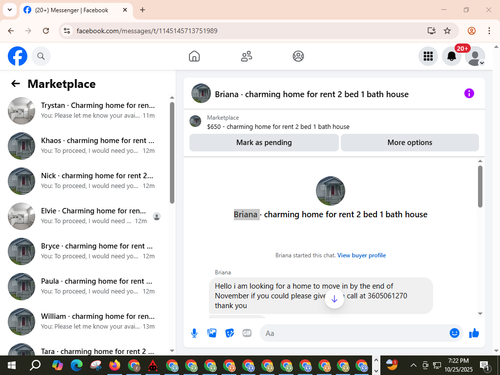
Task: Open the emoji picker in message box
Action: (x=454, y=333)
